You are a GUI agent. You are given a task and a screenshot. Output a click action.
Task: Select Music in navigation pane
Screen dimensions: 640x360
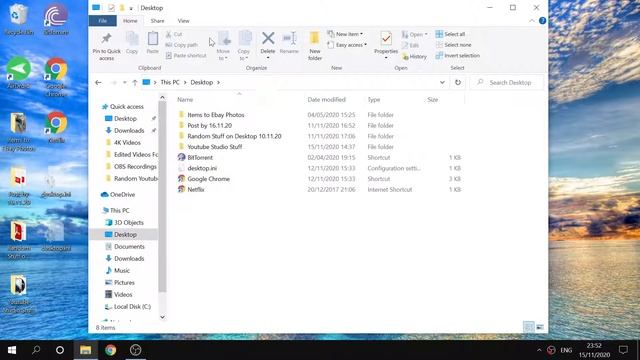122,271
